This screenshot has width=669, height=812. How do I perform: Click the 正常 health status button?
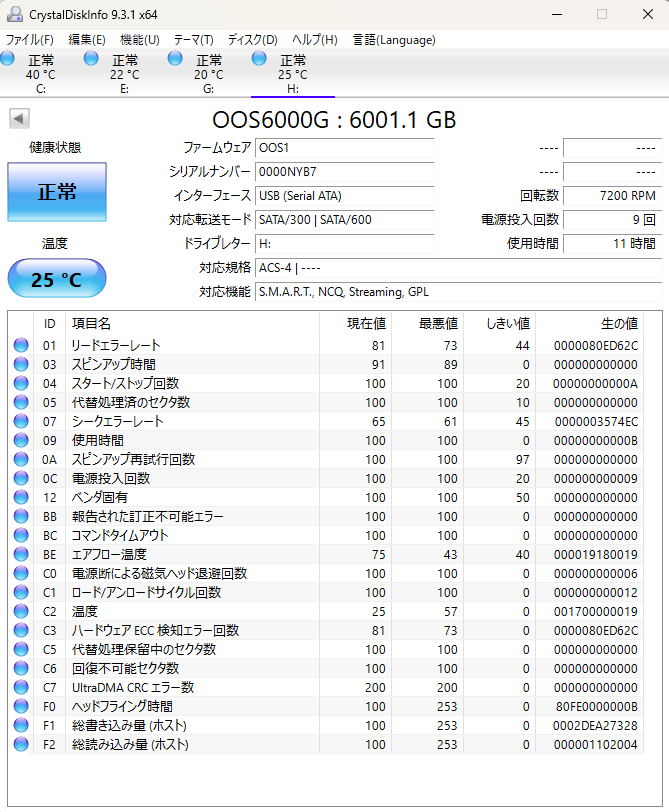click(57, 192)
